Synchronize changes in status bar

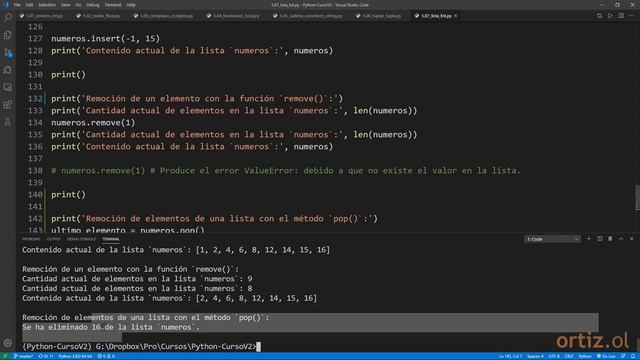coord(46,356)
